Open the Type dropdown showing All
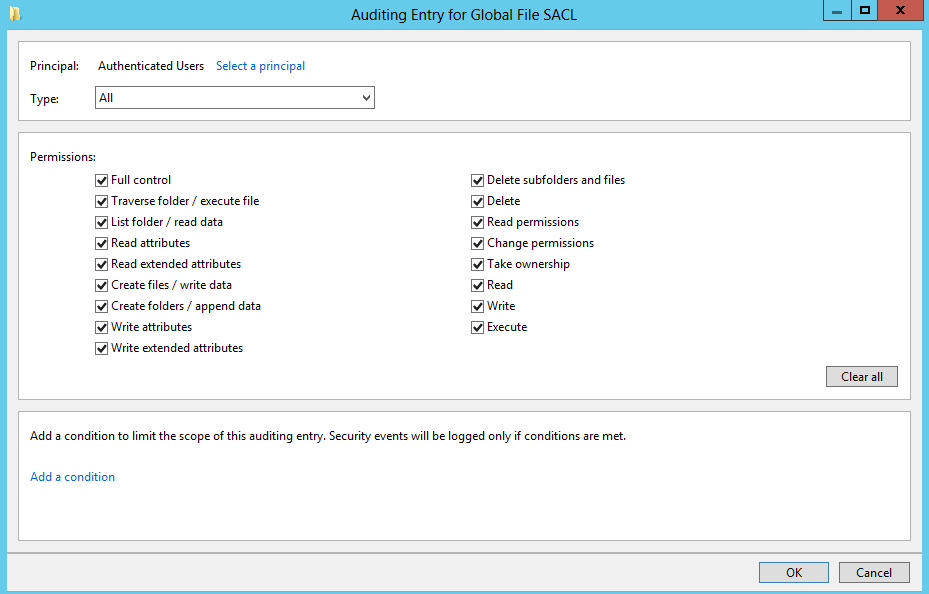This screenshot has height=594, width=929. coord(235,98)
